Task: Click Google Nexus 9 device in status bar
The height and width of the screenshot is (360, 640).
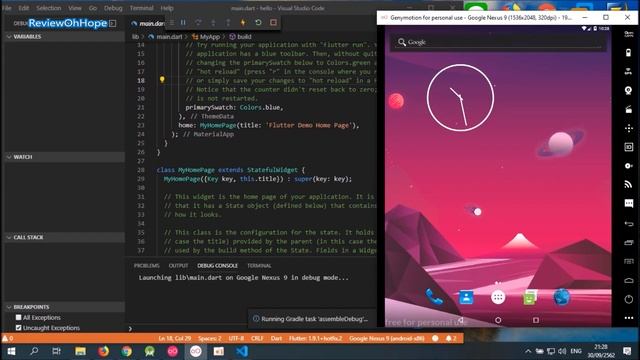Action: pos(387,338)
